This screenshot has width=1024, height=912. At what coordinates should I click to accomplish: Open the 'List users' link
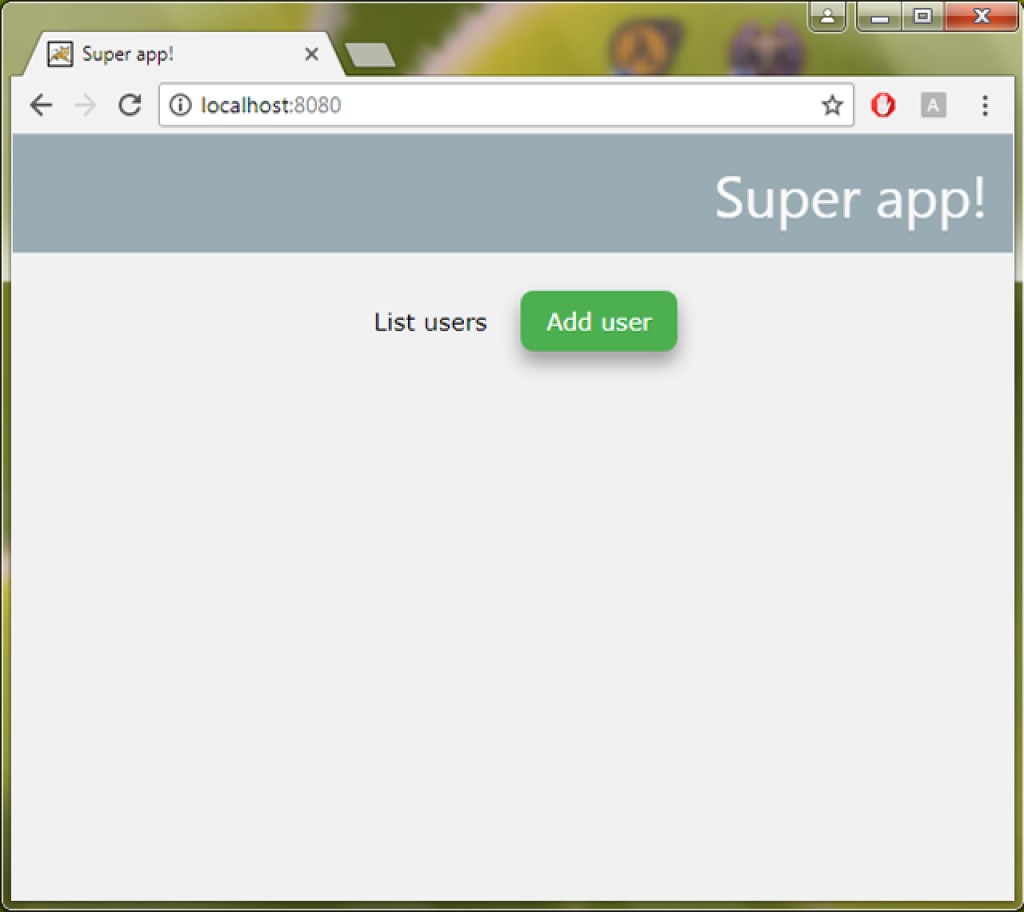coord(430,322)
